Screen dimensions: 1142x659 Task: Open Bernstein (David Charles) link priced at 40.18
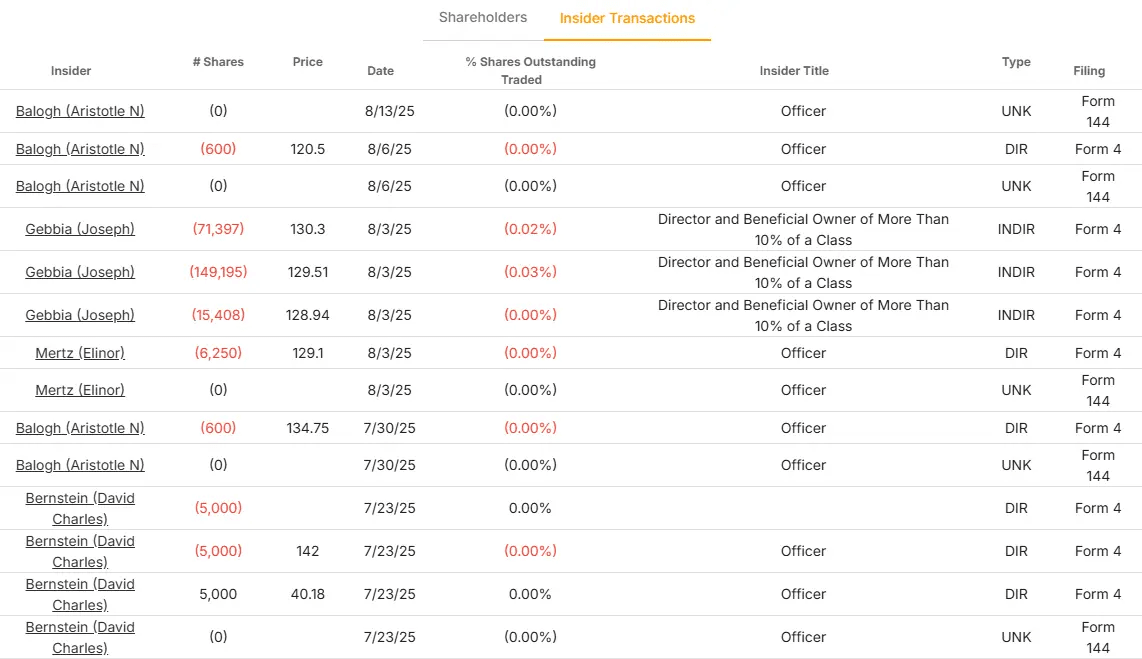pyautogui.click(x=80, y=594)
